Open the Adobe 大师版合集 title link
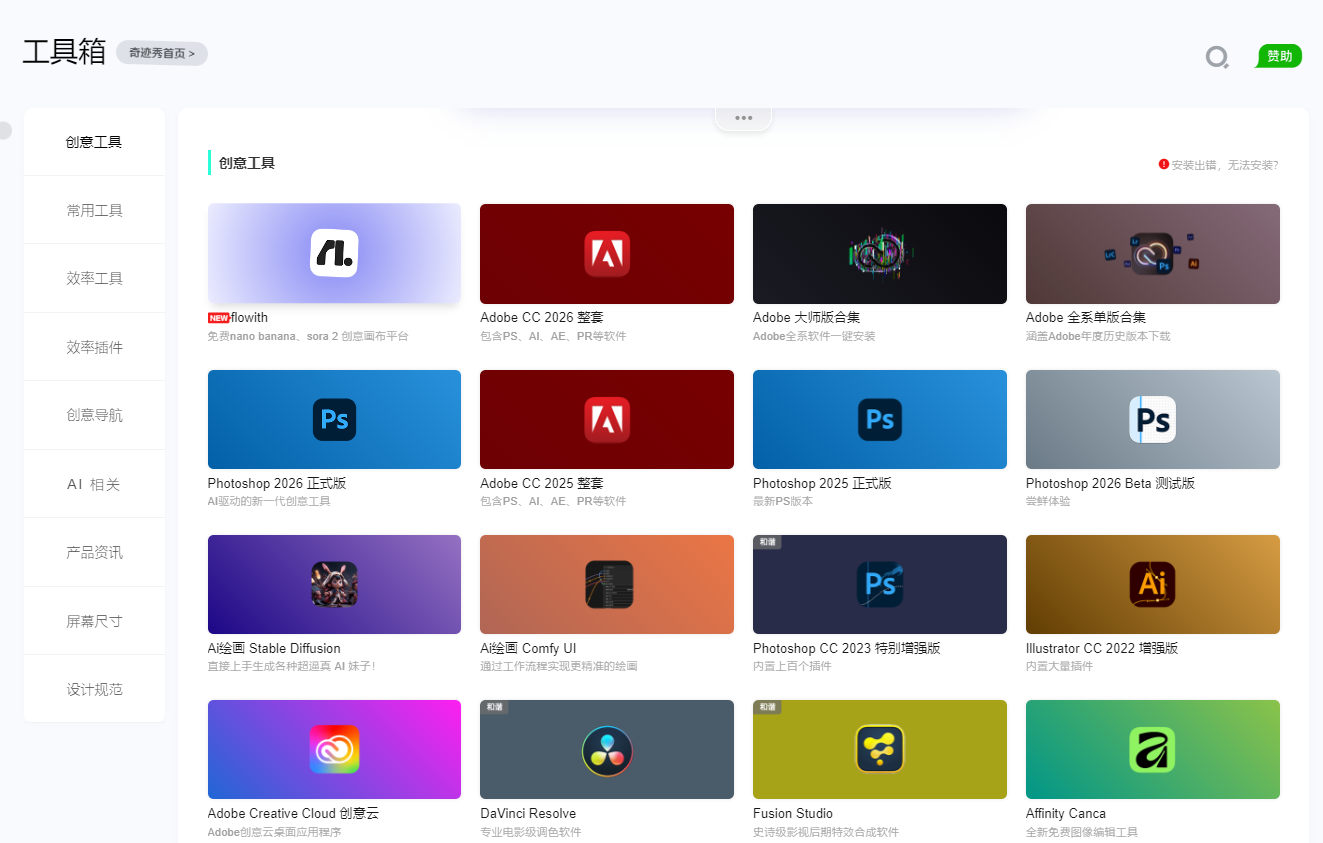1323x843 pixels. 806,318
